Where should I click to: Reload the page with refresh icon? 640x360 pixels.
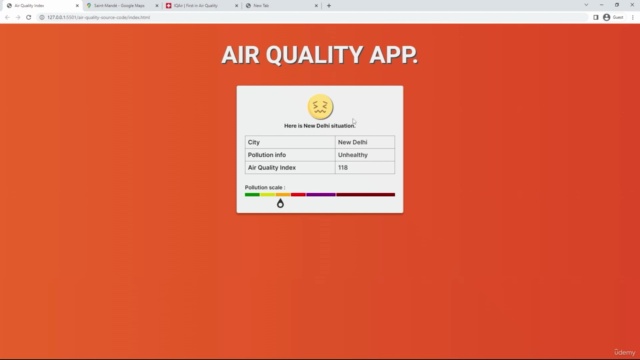(x=29, y=17)
